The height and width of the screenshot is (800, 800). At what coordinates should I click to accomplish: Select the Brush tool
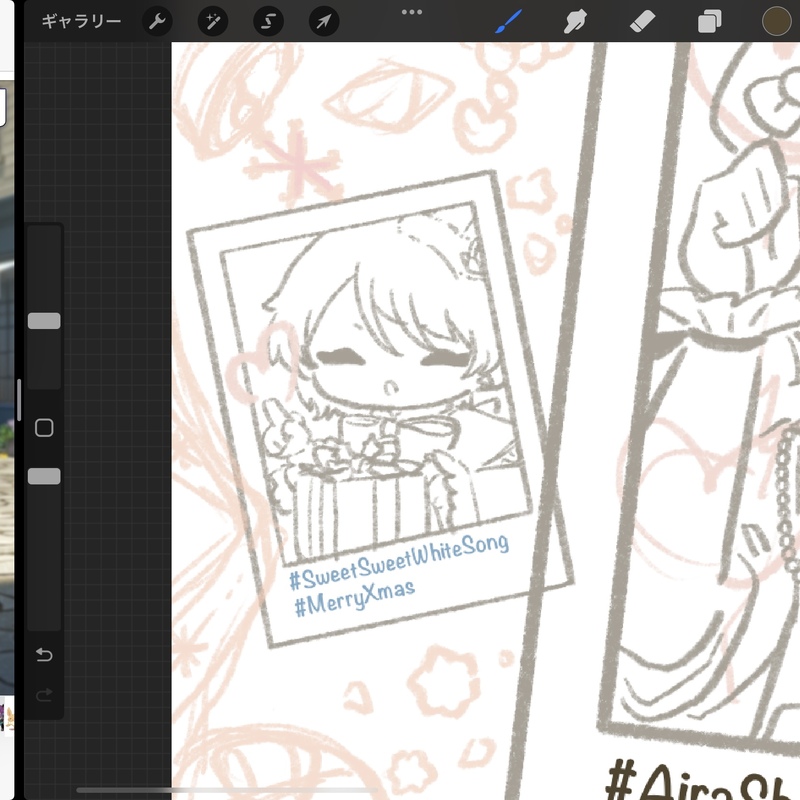pos(508,21)
